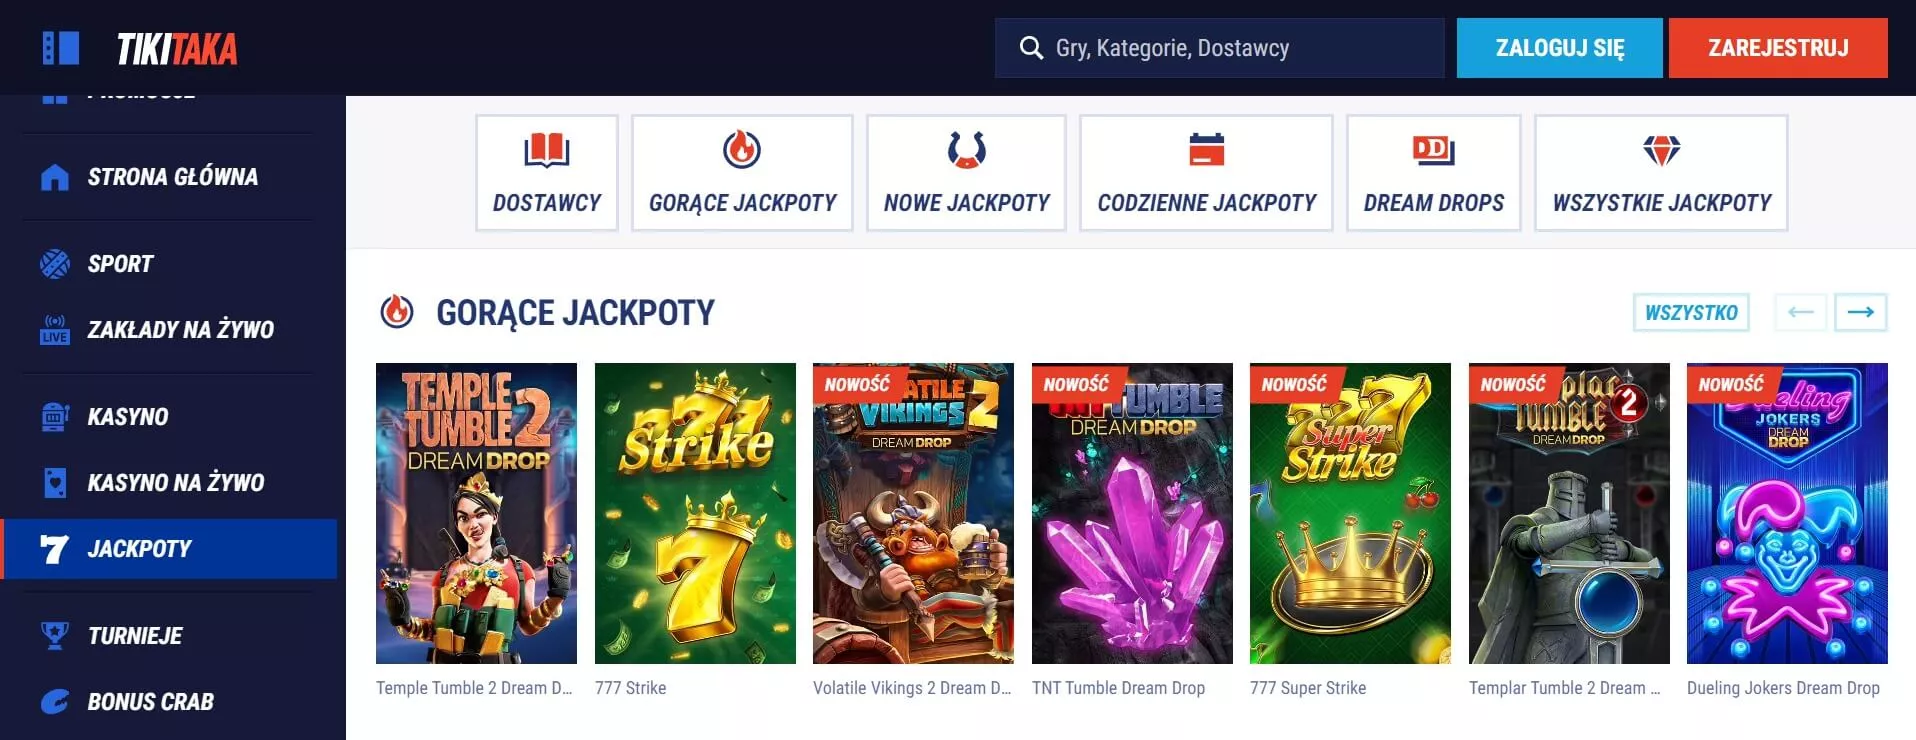Viewport: 1916px width, 740px height.
Task: Click the Zarejestruj button
Action: tap(1778, 48)
